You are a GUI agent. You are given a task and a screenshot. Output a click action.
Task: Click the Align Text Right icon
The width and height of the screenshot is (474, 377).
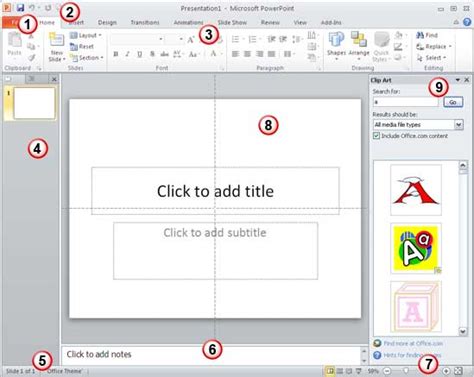point(260,54)
